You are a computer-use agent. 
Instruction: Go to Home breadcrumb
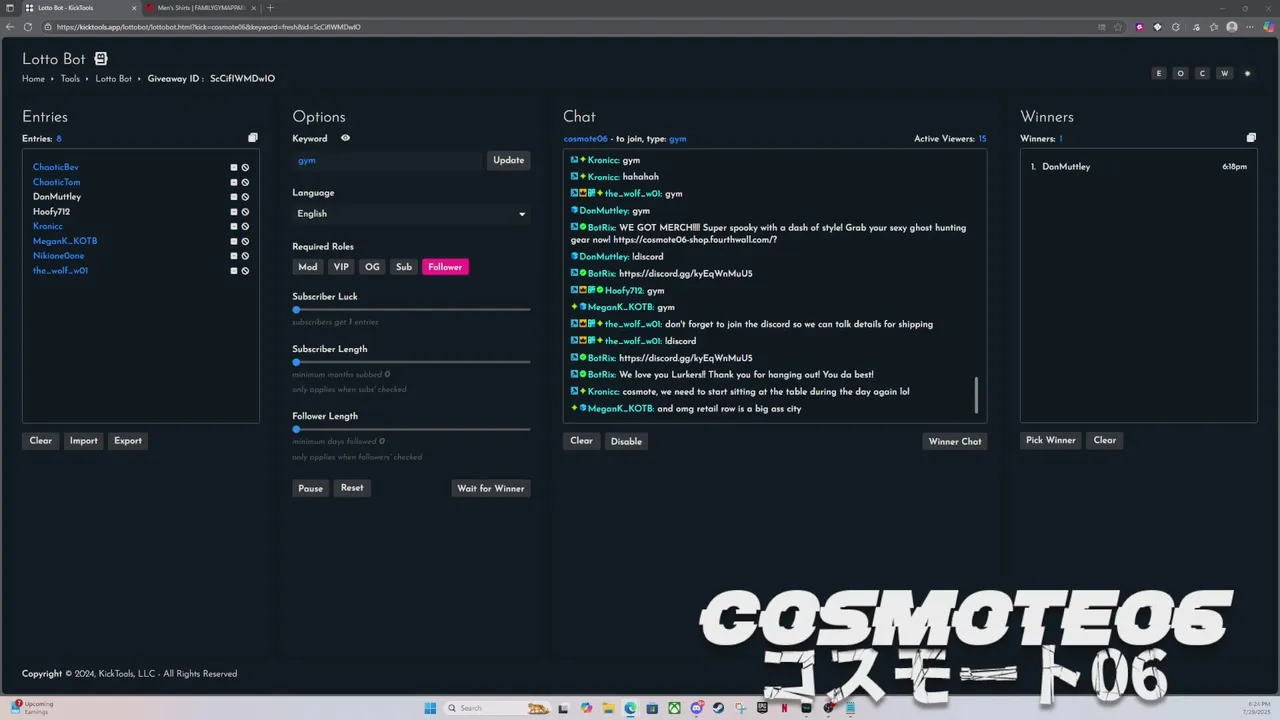coord(33,79)
